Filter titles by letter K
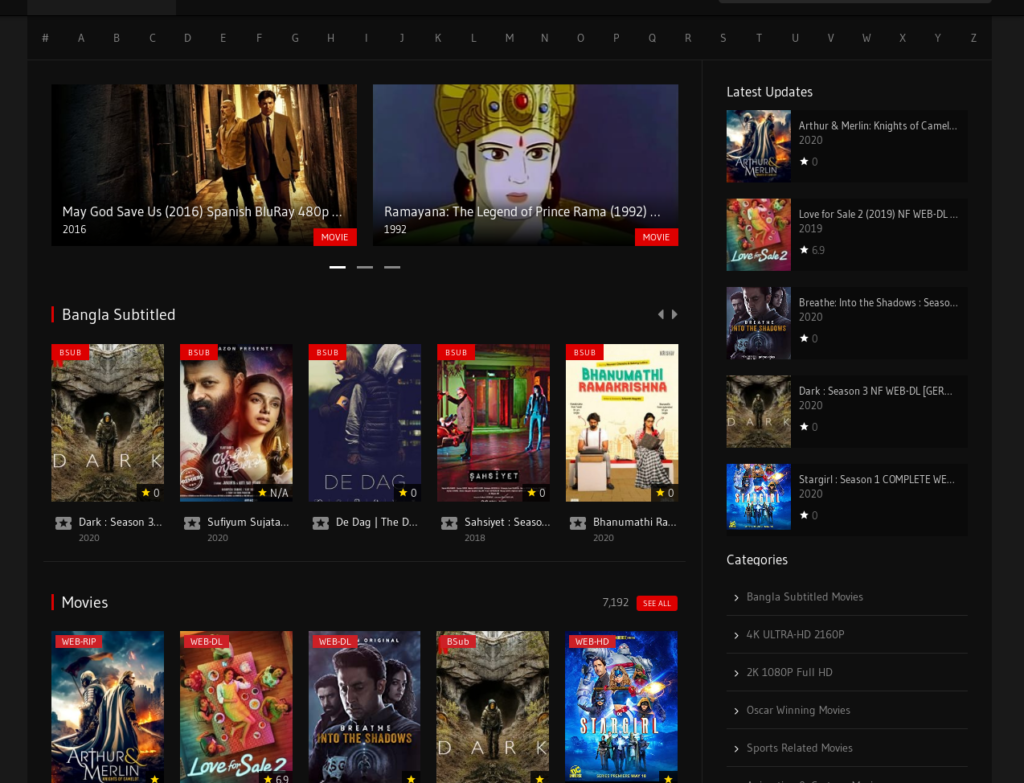 coord(438,38)
